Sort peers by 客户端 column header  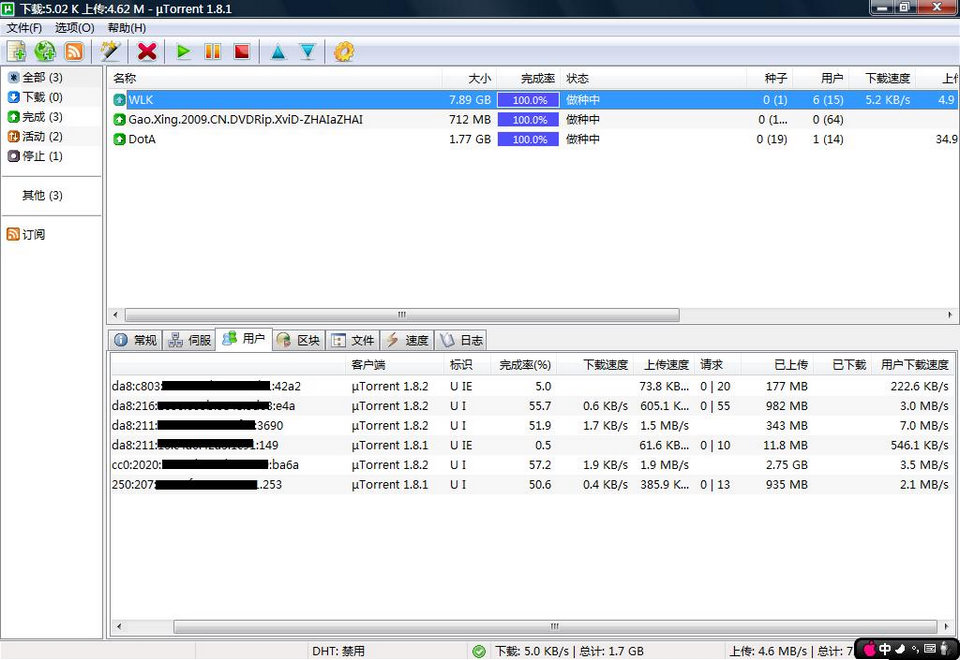pyautogui.click(x=396, y=365)
